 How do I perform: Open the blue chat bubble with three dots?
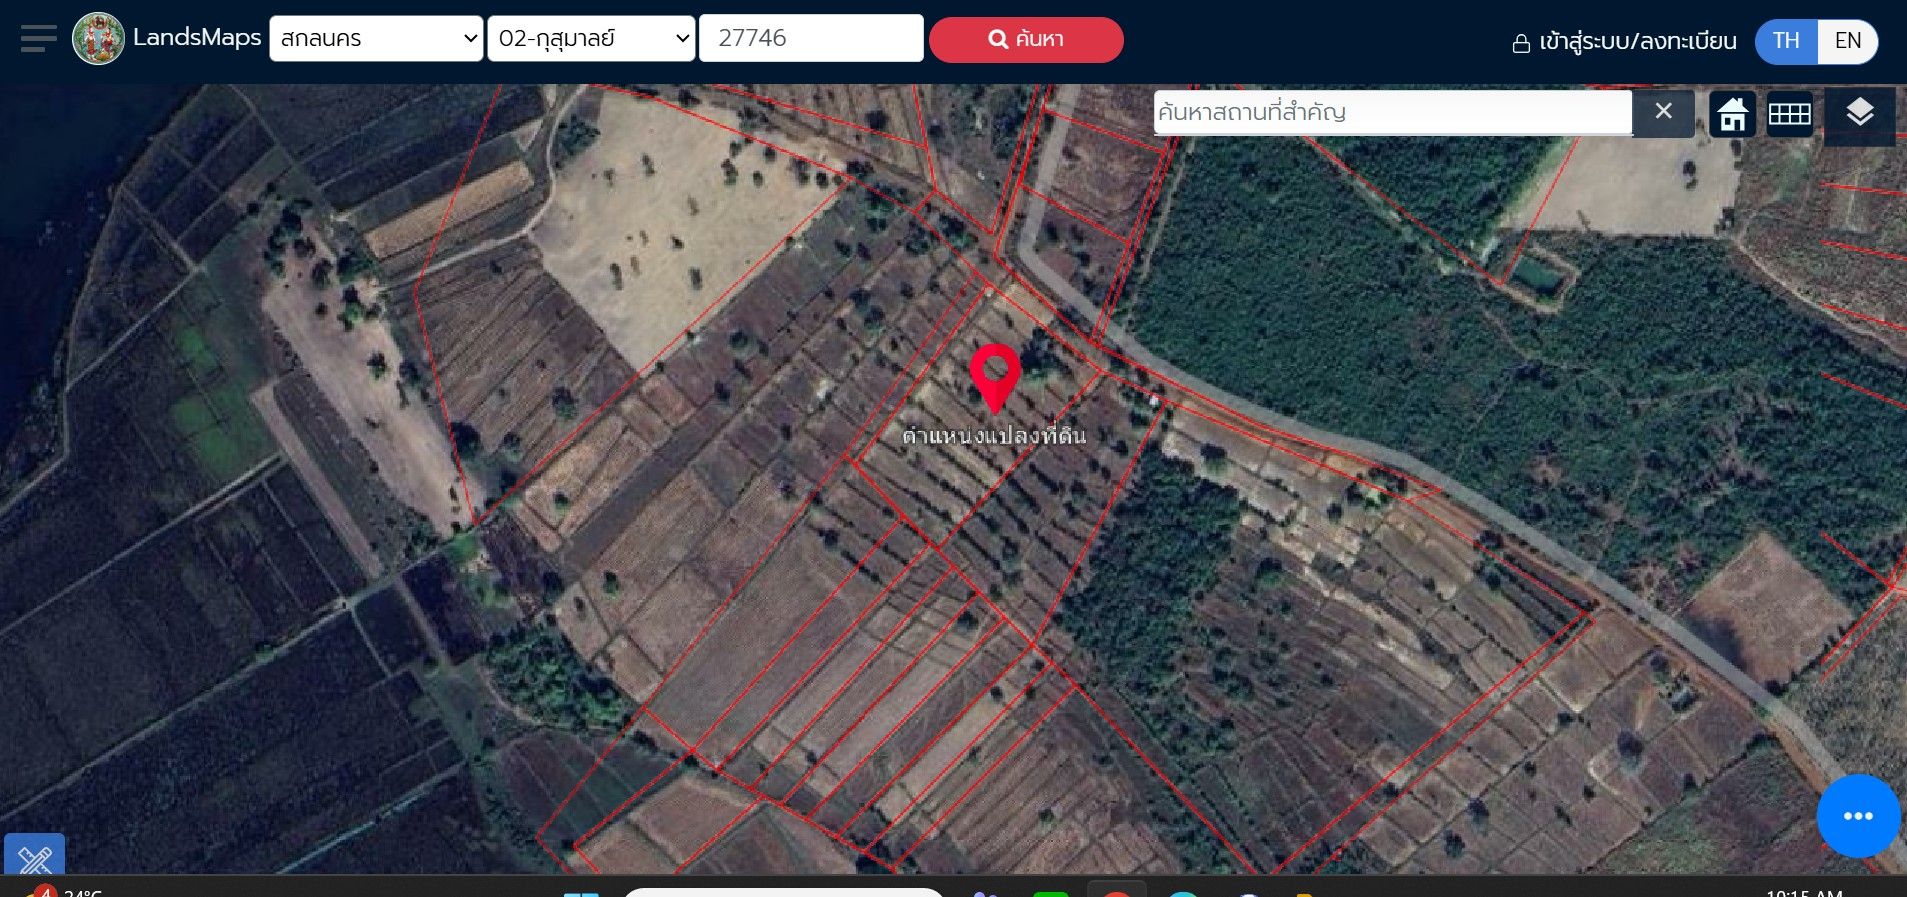[1858, 816]
